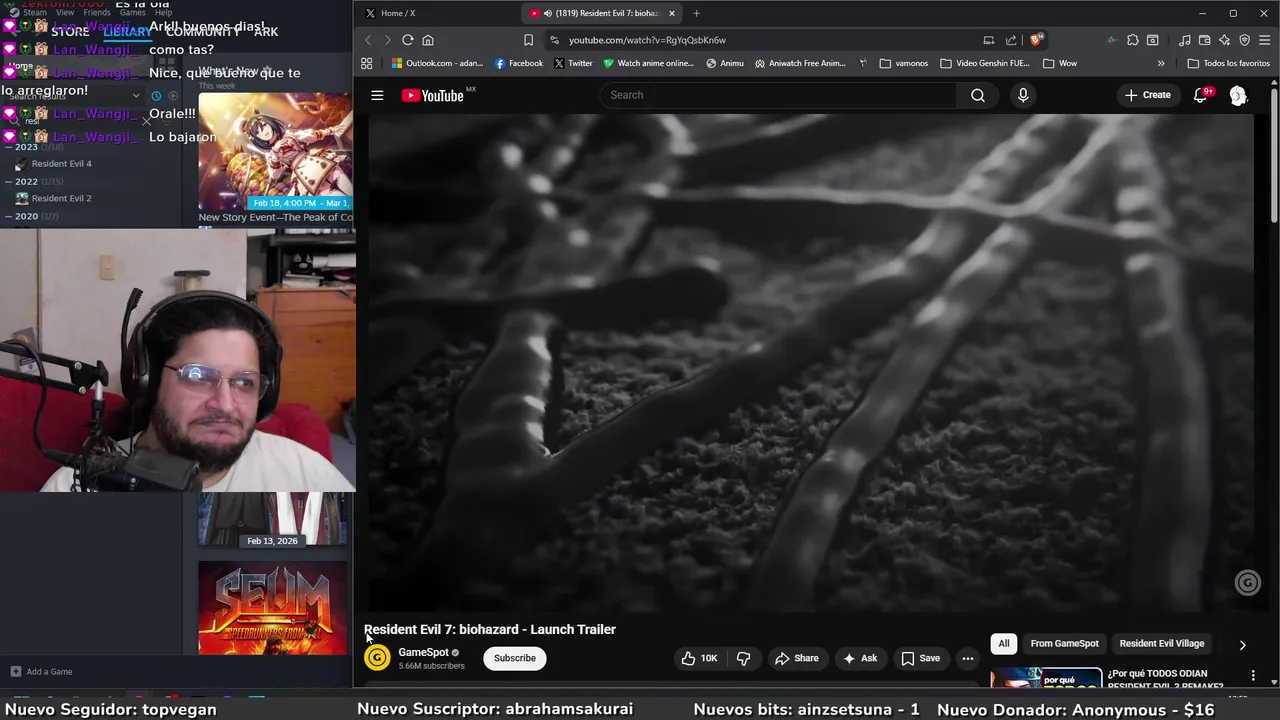Open the VPN shield icon in toolbar

click(1245, 40)
